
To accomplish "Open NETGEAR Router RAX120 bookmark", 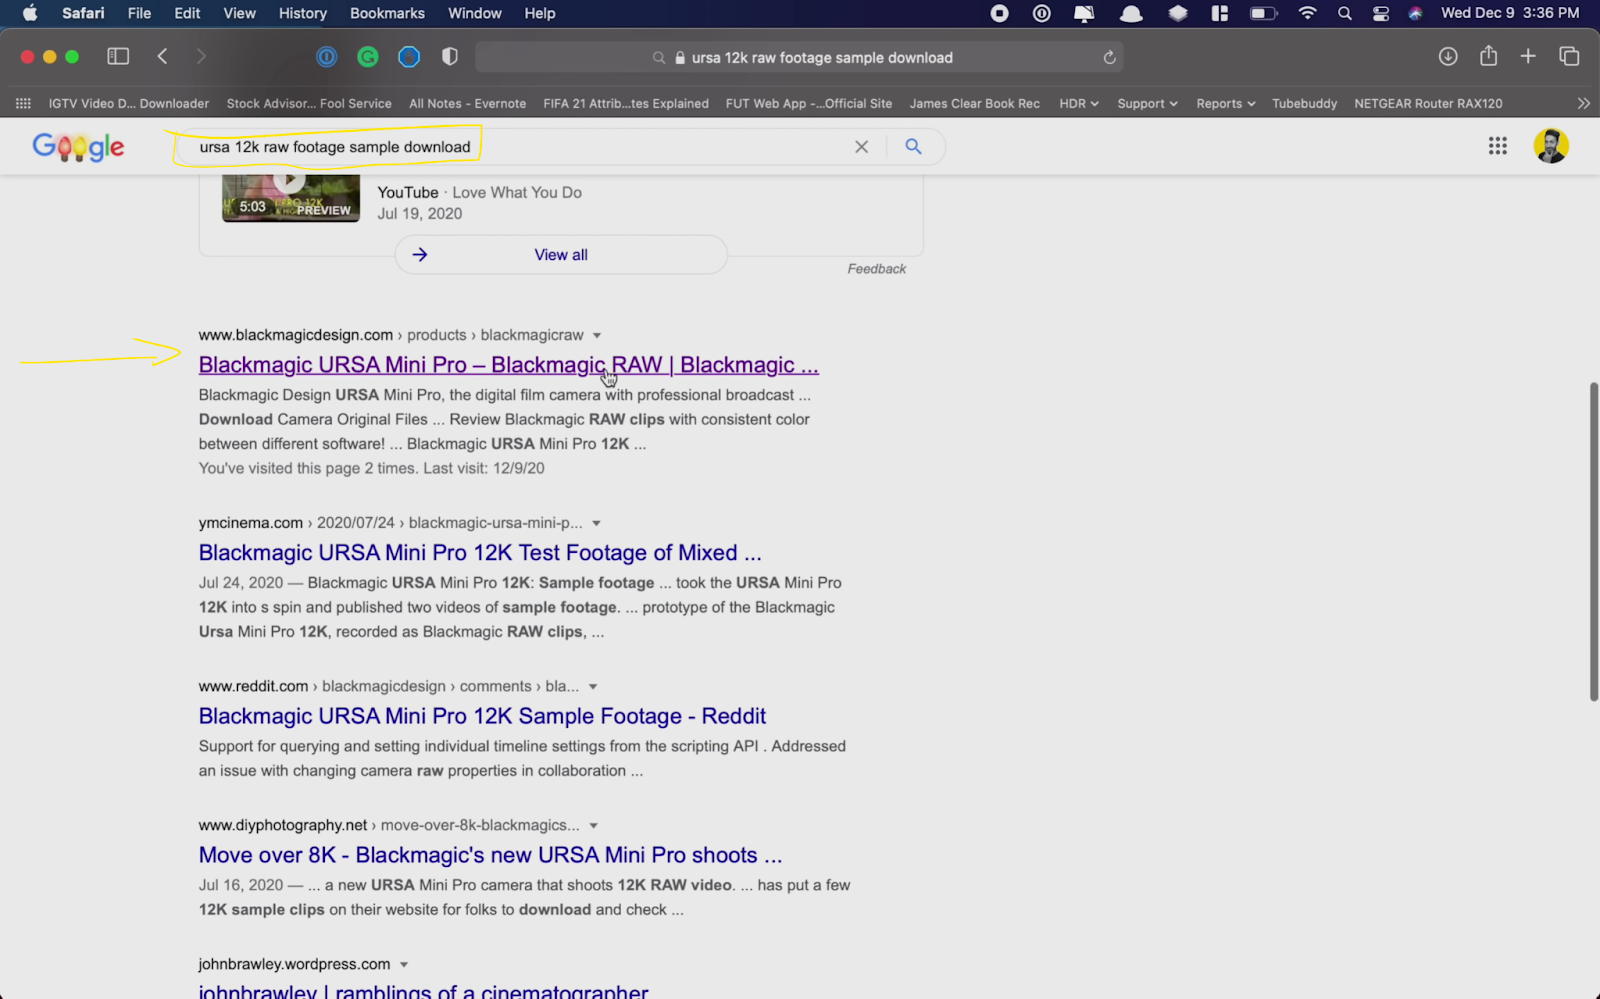I will point(1428,103).
